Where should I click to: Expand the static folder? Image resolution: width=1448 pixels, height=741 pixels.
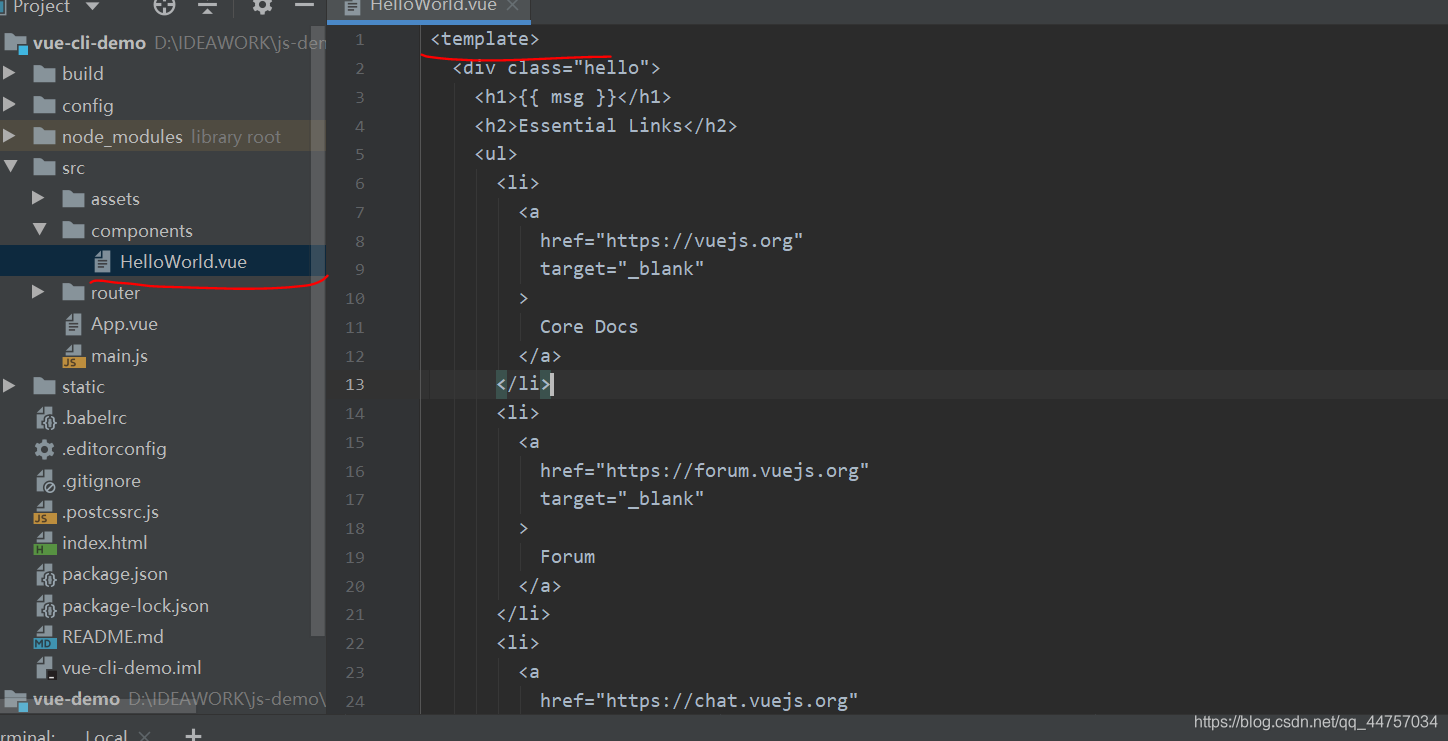9,386
